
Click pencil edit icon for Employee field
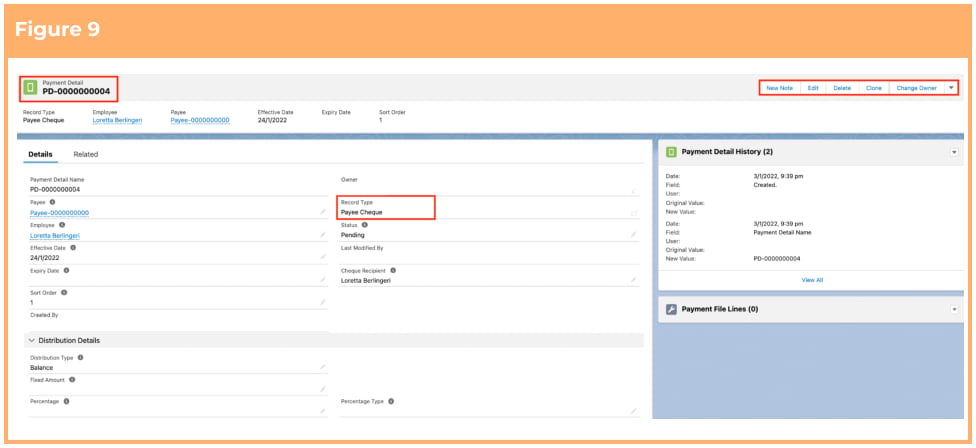322,235
